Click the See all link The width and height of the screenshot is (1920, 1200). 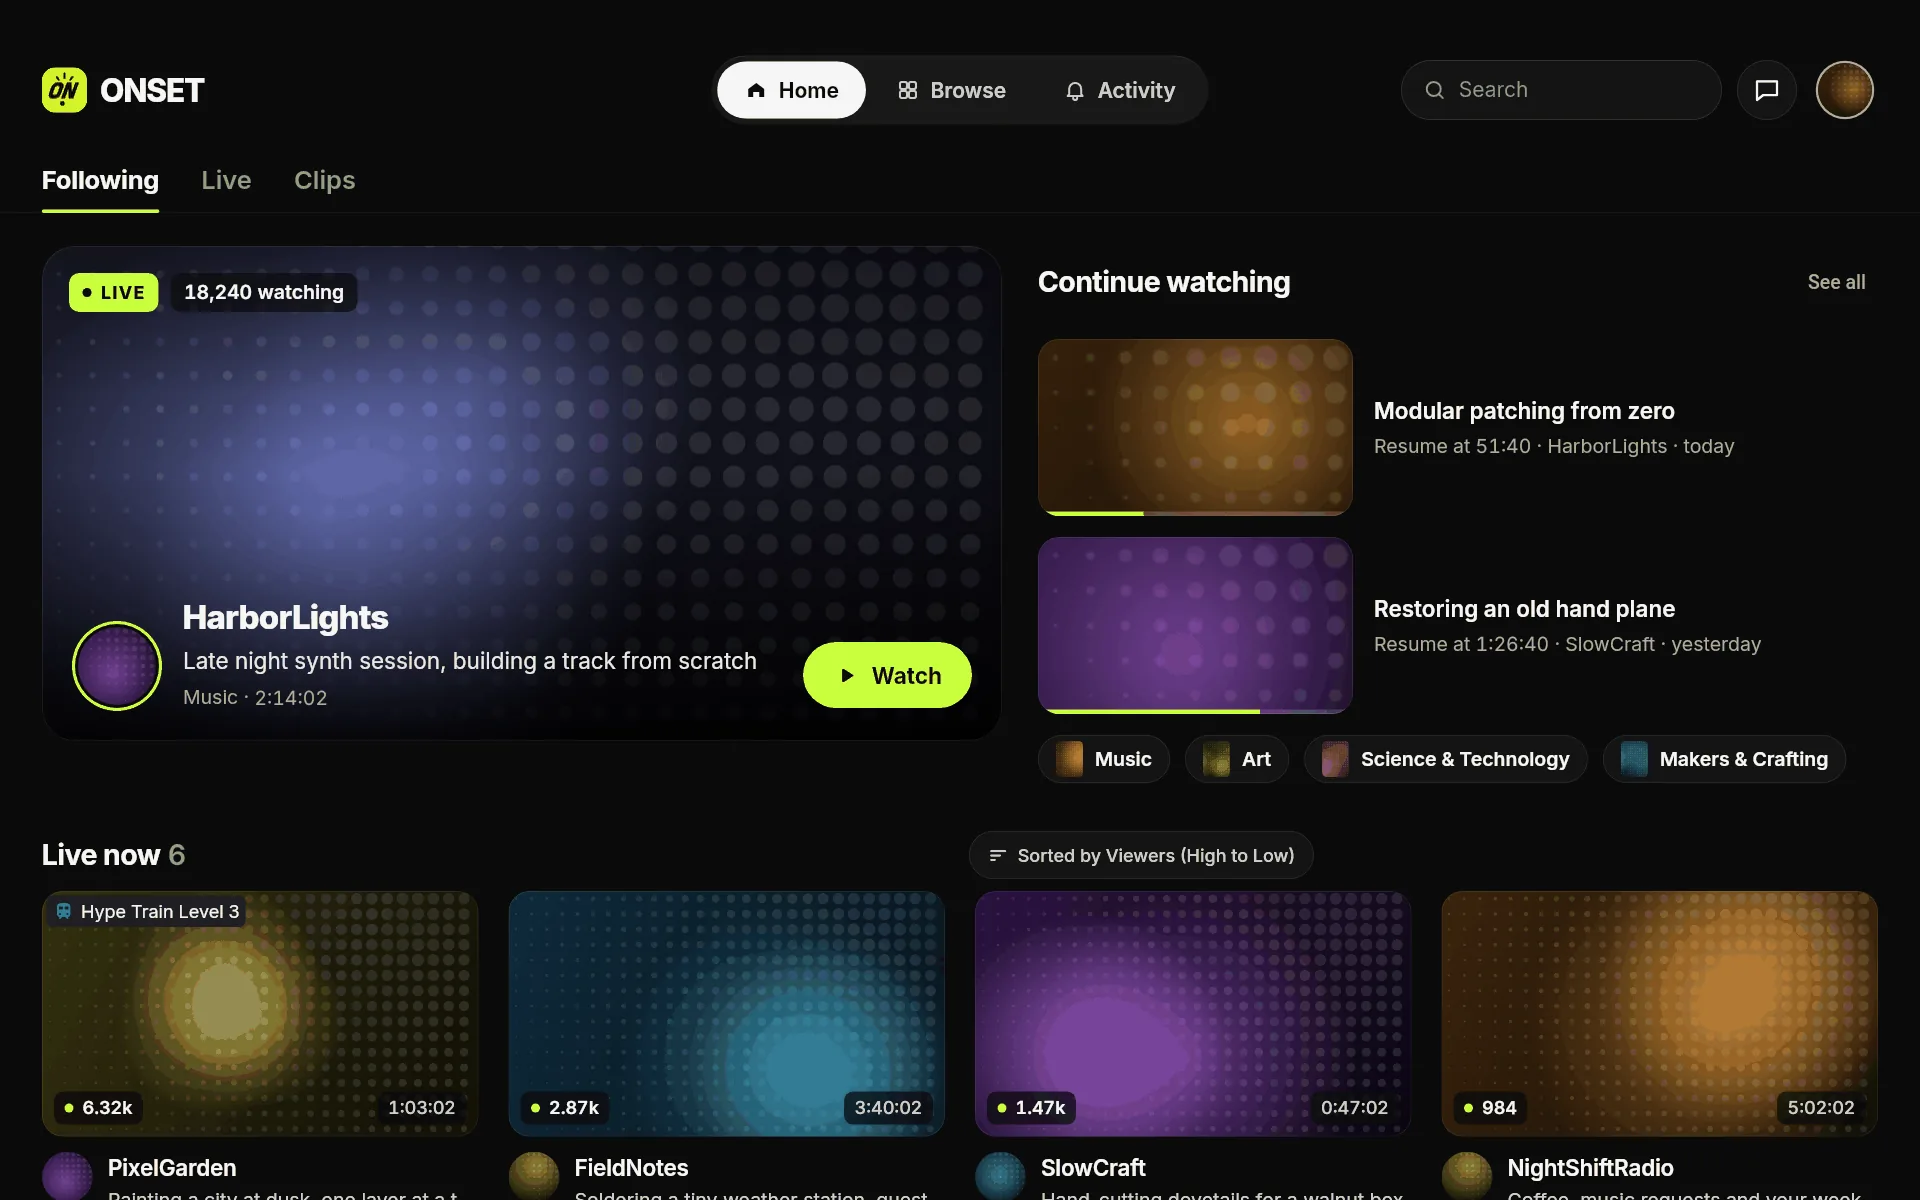coord(1836,283)
